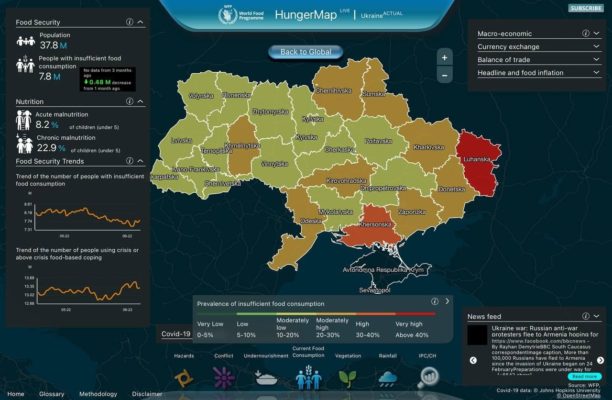Click the news feed thumbnail image
This screenshot has height=400, width=612.
477,335
